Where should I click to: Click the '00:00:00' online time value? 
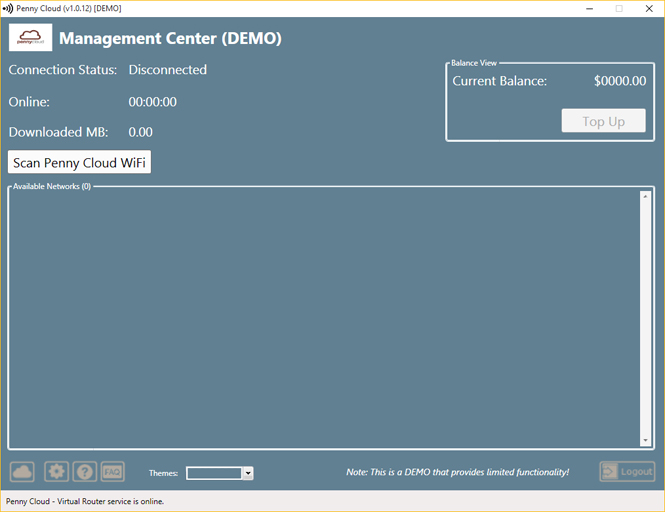153,102
